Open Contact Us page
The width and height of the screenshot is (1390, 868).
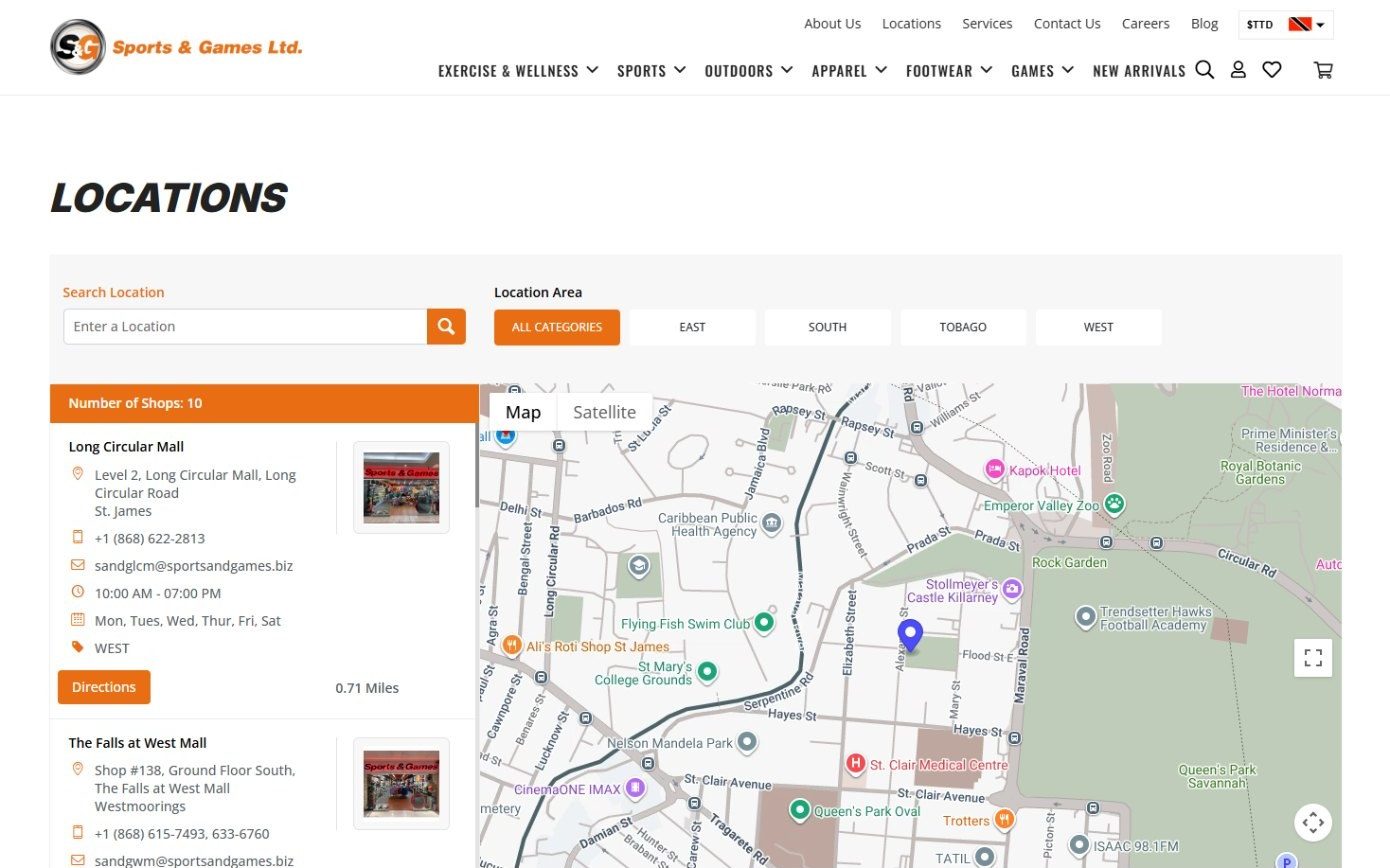(x=1067, y=23)
